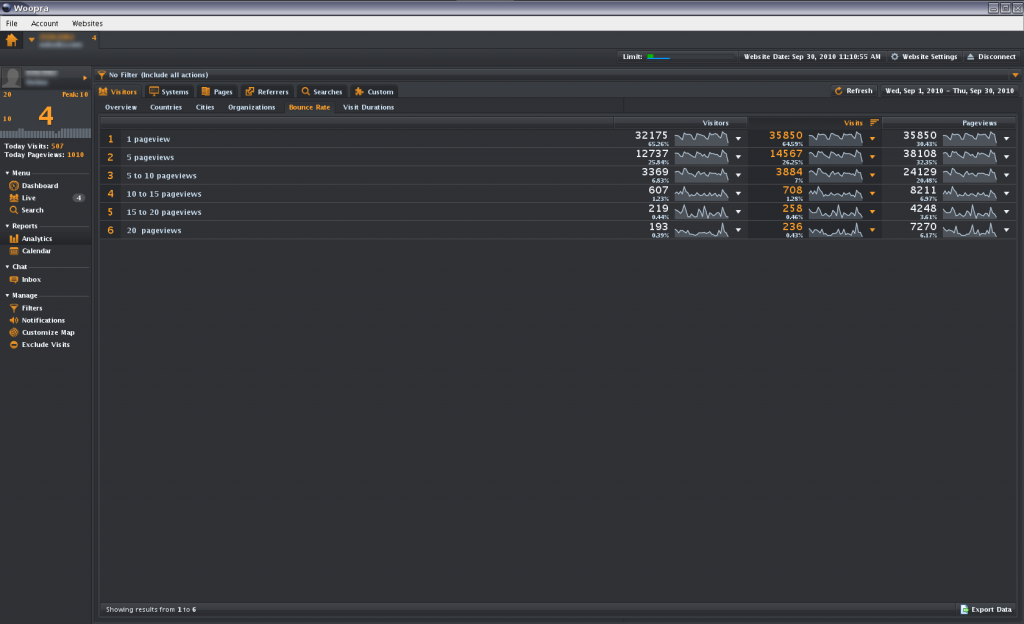This screenshot has width=1024, height=624.
Task: Switch to the Pages tab
Action: (217, 91)
